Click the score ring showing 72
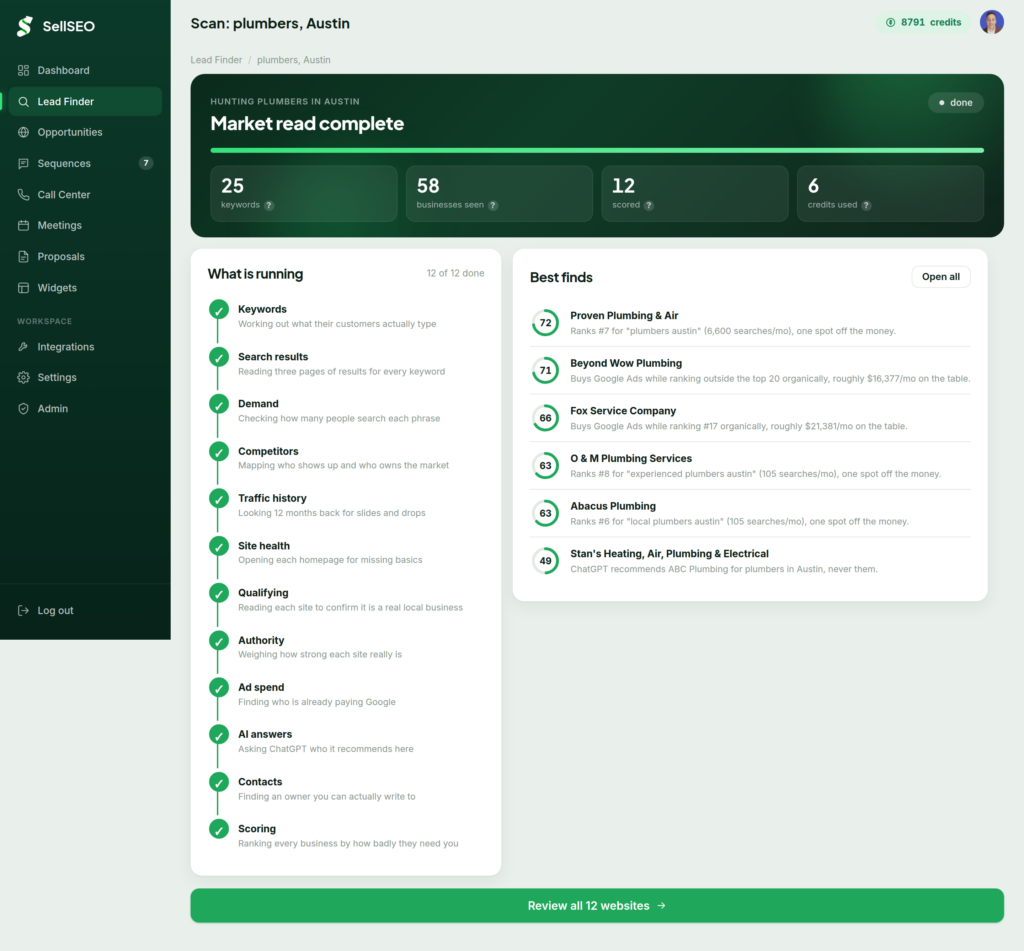This screenshot has height=951, width=1024. pyautogui.click(x=545, y=323)
